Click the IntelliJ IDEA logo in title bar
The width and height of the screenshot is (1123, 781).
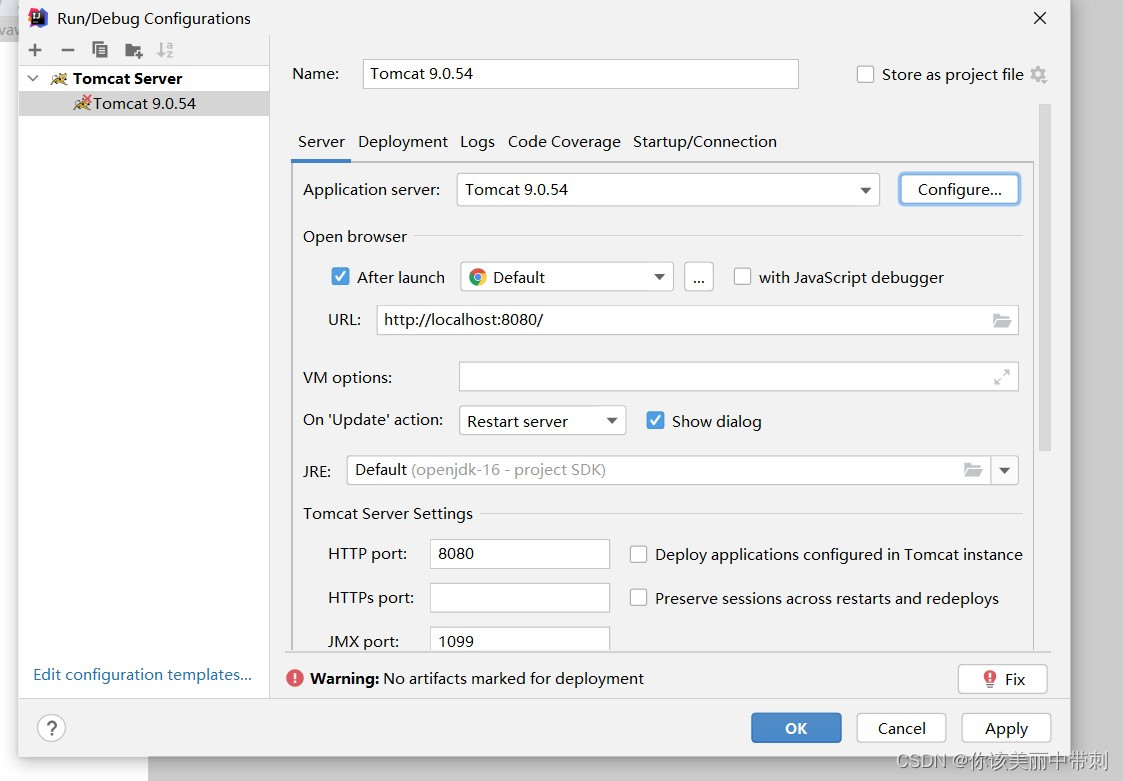(x=38, y=18)
